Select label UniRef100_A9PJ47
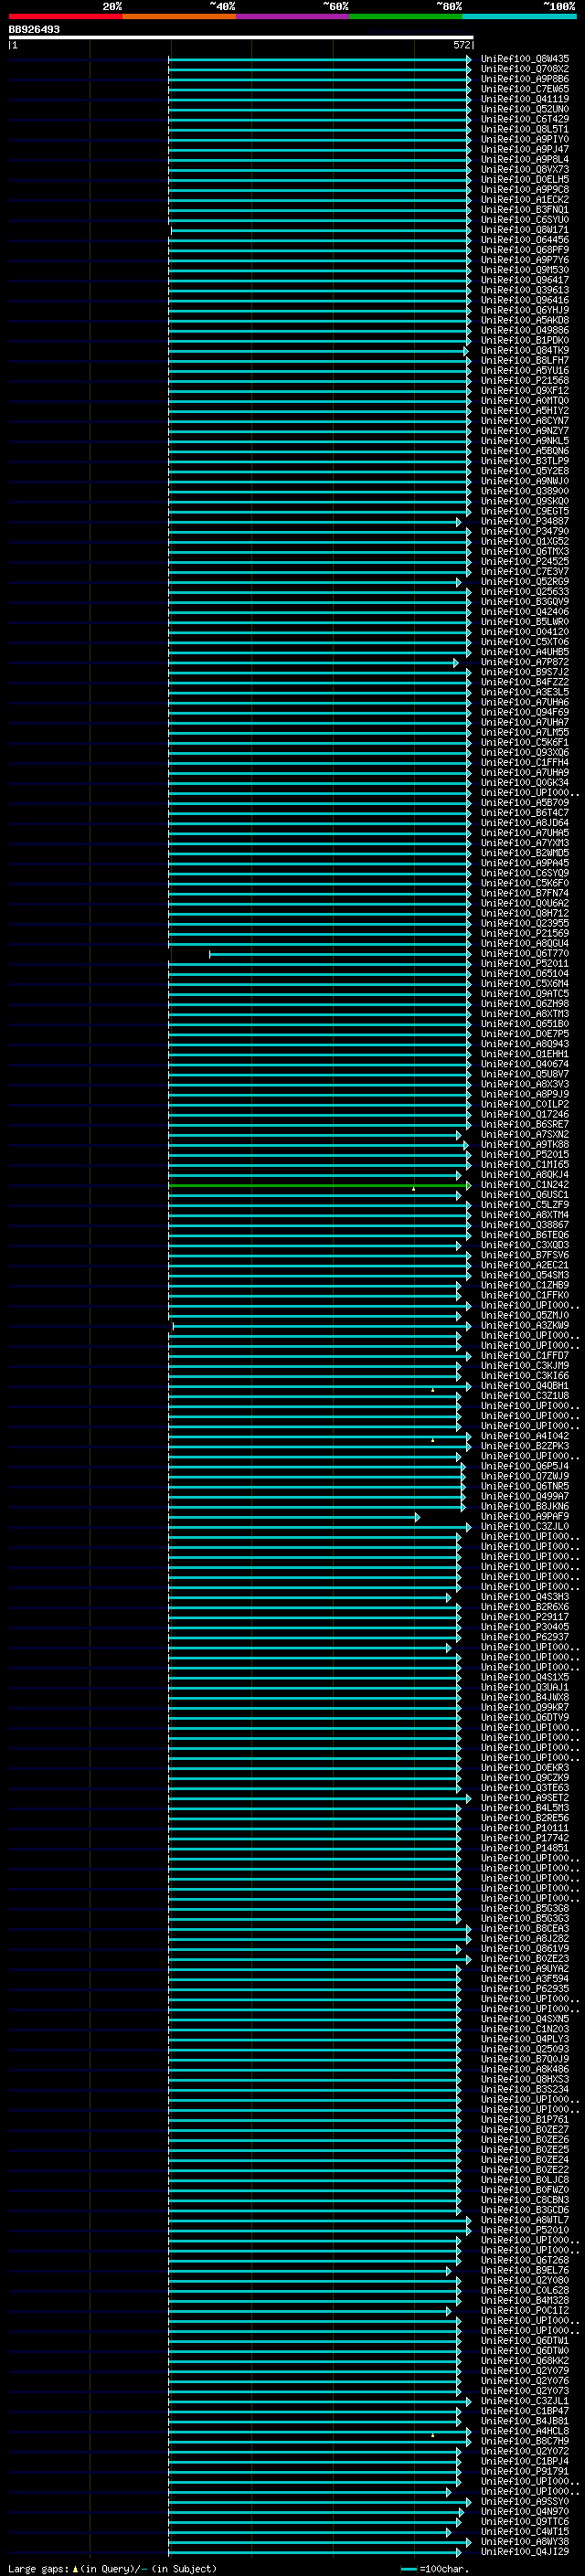The image size is (585, 2576). click(525, 149)
